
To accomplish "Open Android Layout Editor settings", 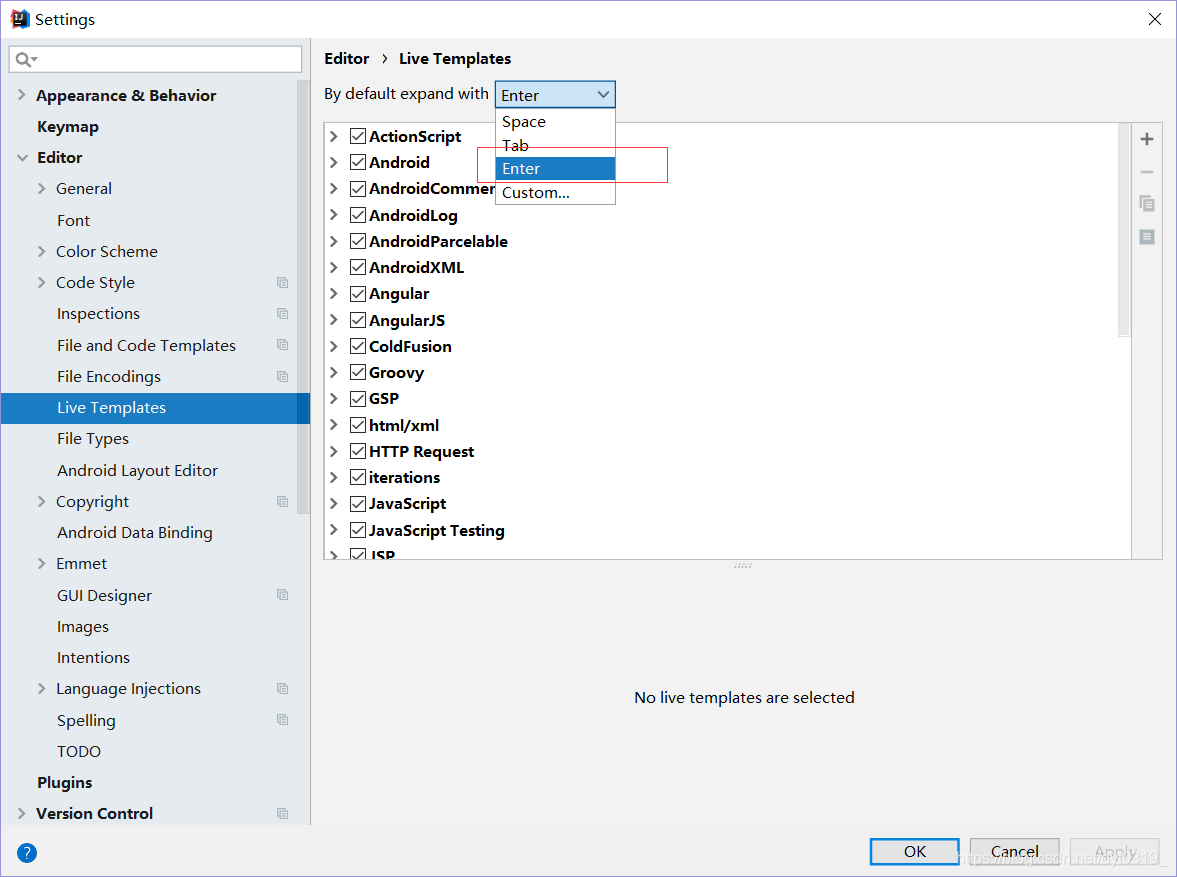I will (x=137, y=471).
